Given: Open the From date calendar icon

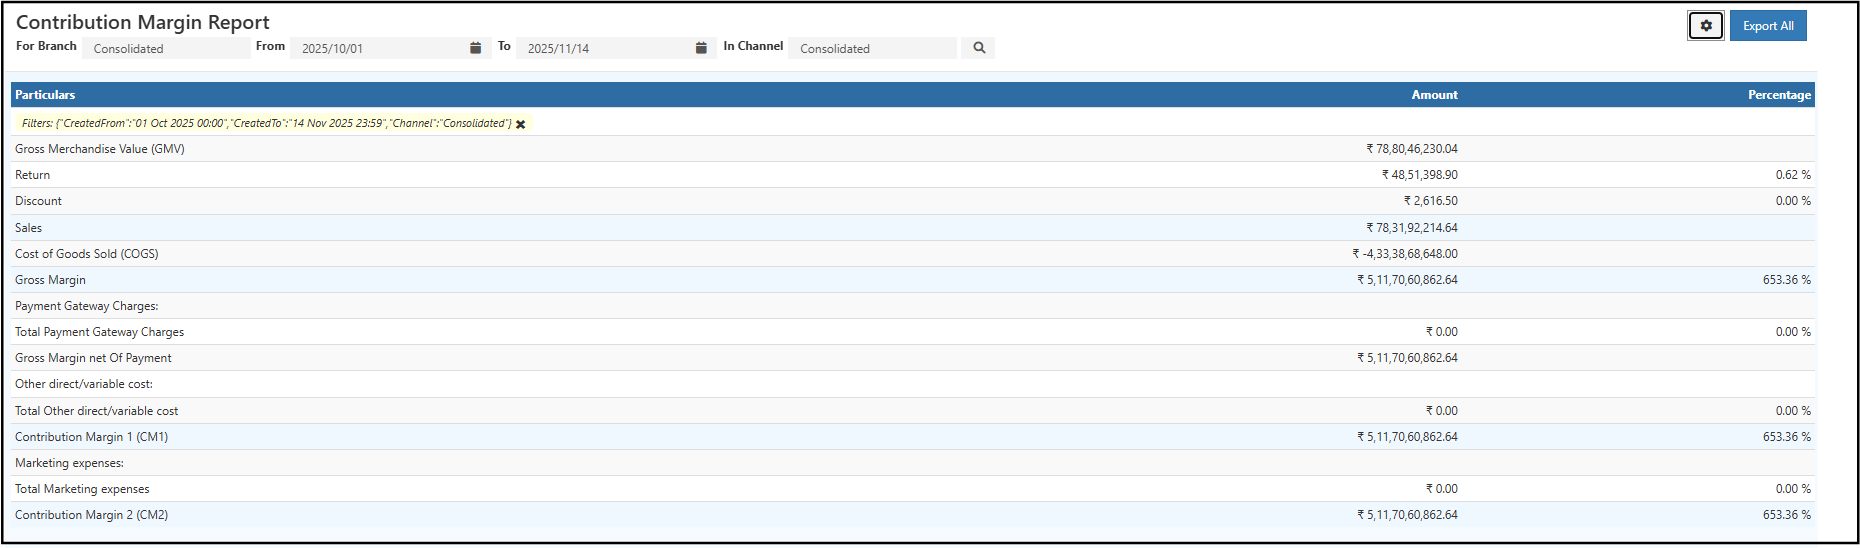Looking at the screenshot, I should (475, 48).
